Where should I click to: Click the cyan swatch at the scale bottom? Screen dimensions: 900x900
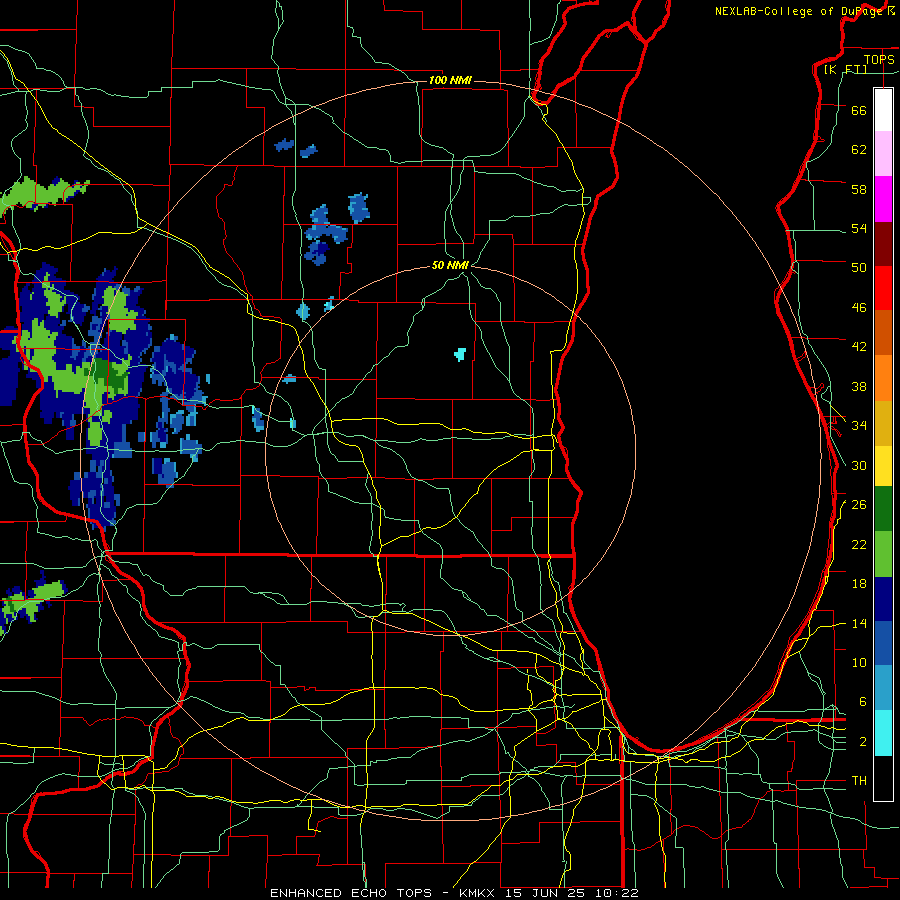tap(883, 733)
